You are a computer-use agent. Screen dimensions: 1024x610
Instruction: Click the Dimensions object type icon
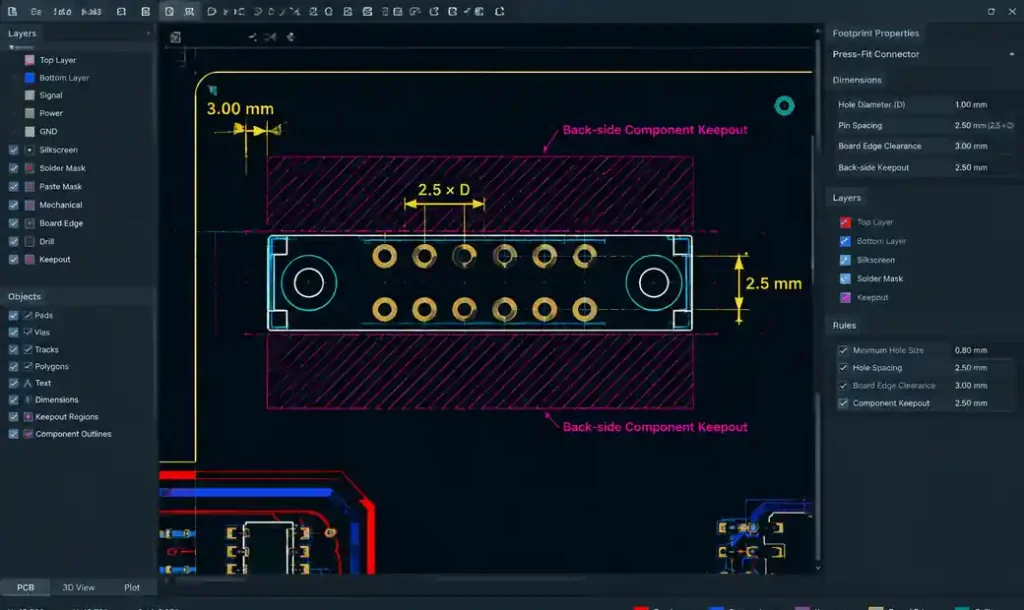28,400
